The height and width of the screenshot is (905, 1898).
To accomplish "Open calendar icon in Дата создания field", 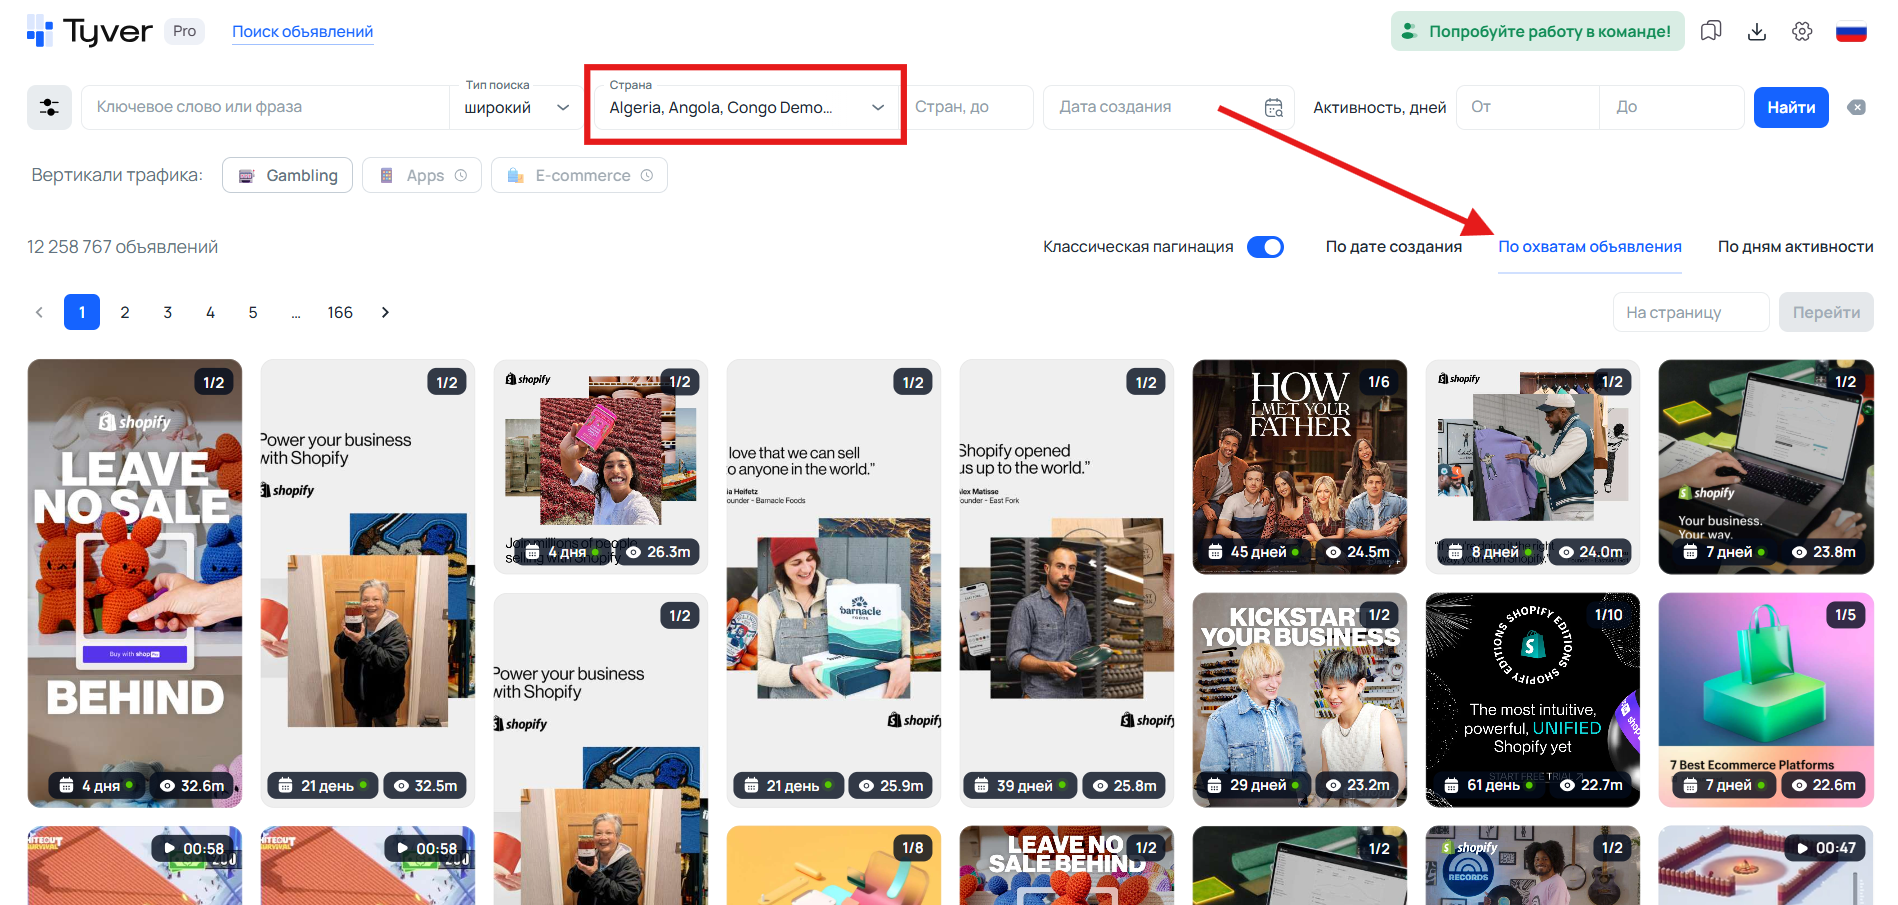I will (1273, 107).
